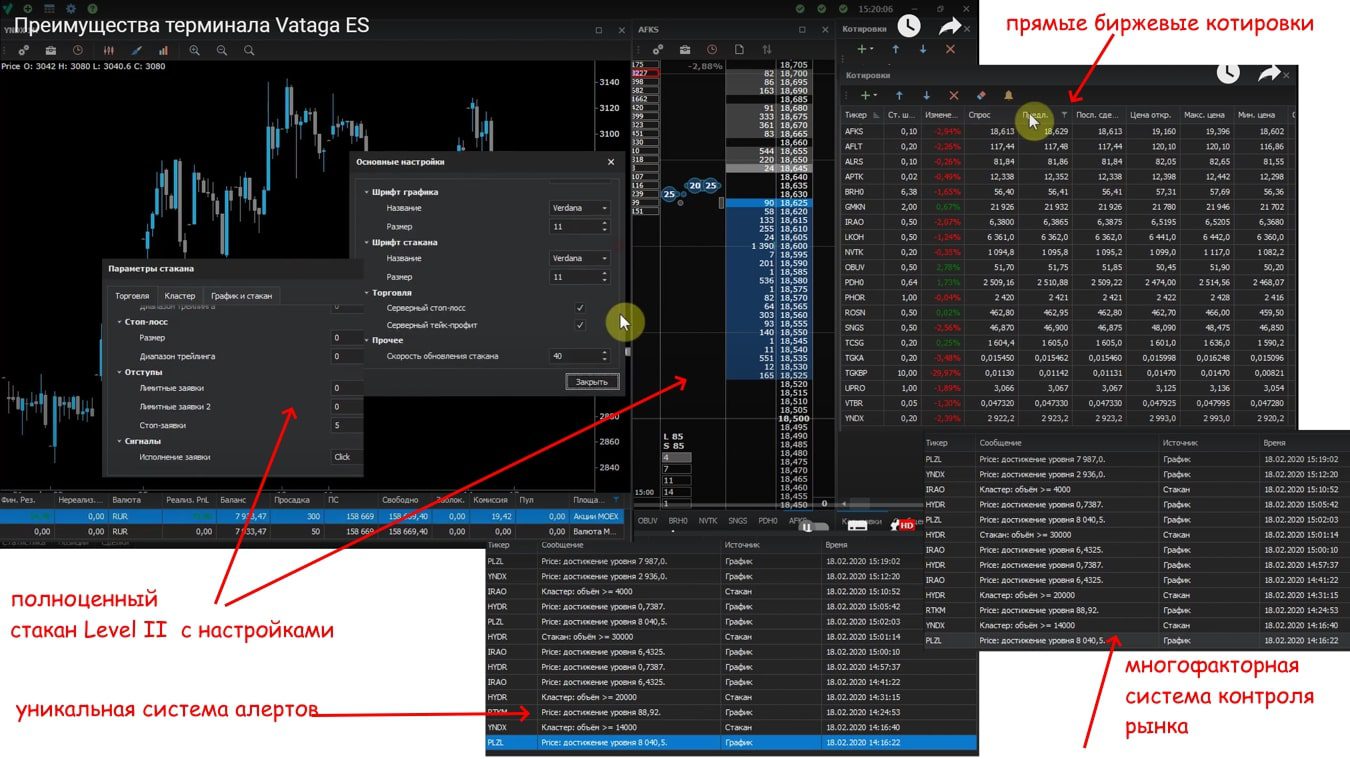Click Стоп-заявки value field
The width and height of the screenshot is (1350, 759).
[x=347, y=425]
